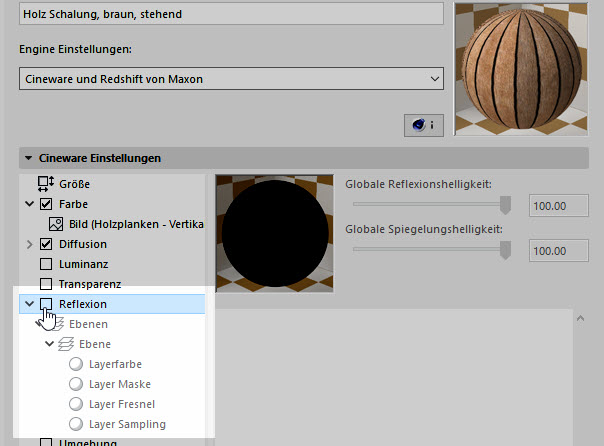Select the Layerfarbe radio button
This screenshot has width=604, height=446.
(76, 364)
